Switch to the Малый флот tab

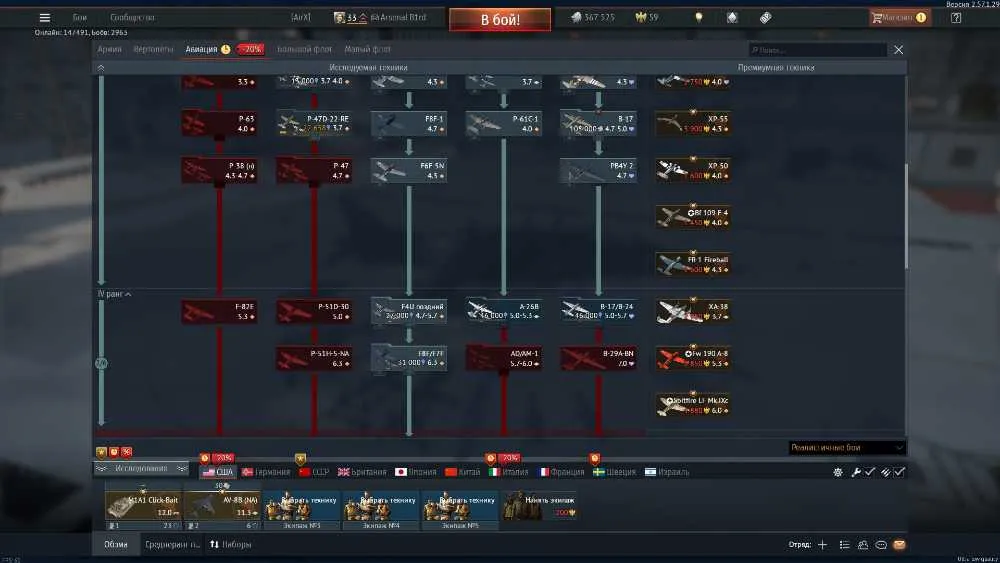coord(367,49)
